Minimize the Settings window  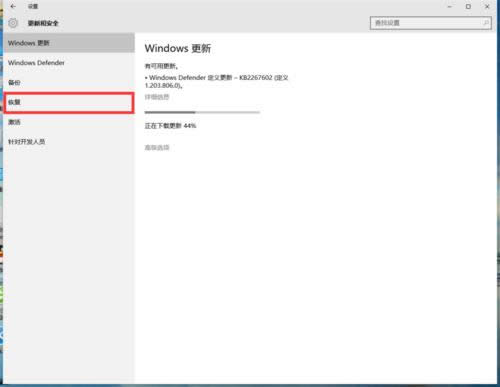coord(449,6)
